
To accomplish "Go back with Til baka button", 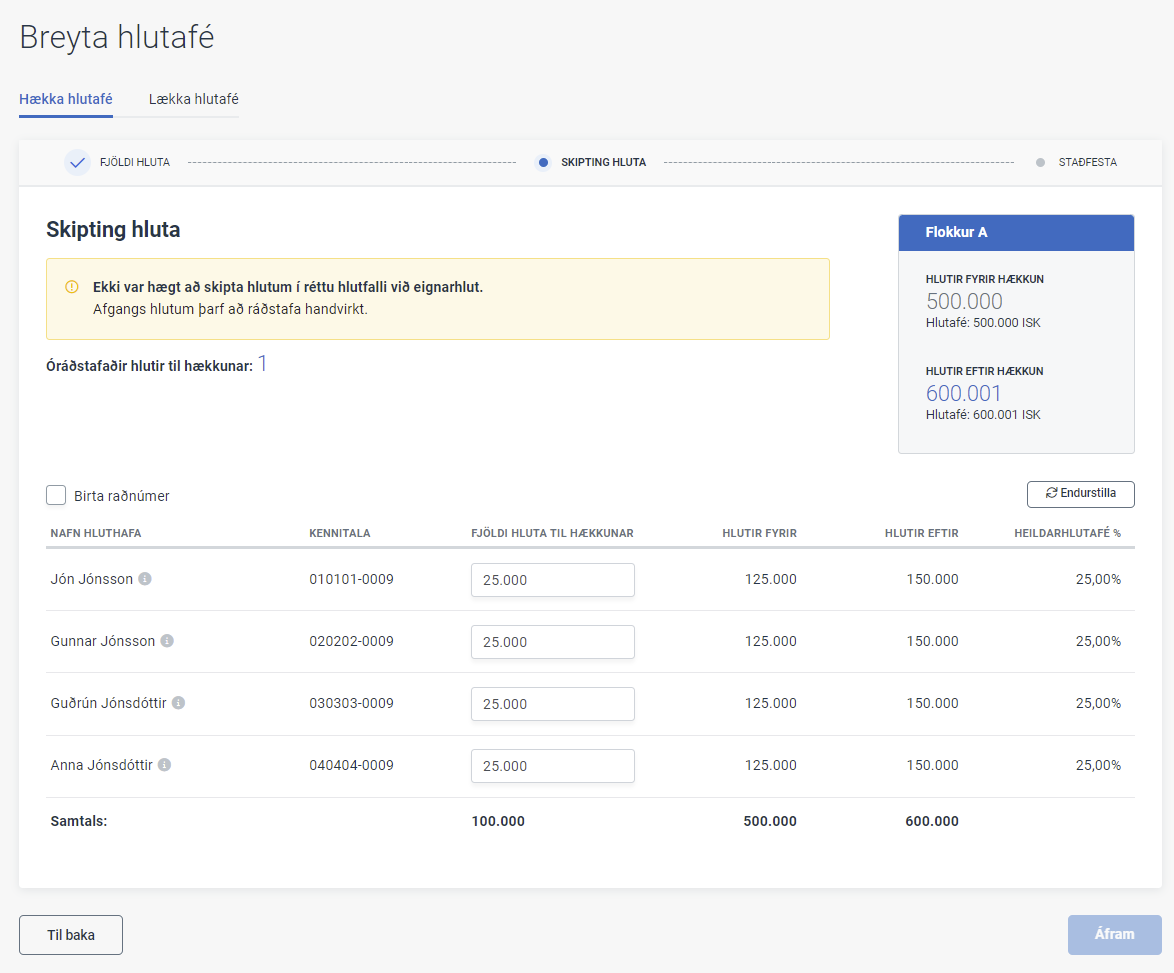I will pyautogui.click(x=71, y=935).
